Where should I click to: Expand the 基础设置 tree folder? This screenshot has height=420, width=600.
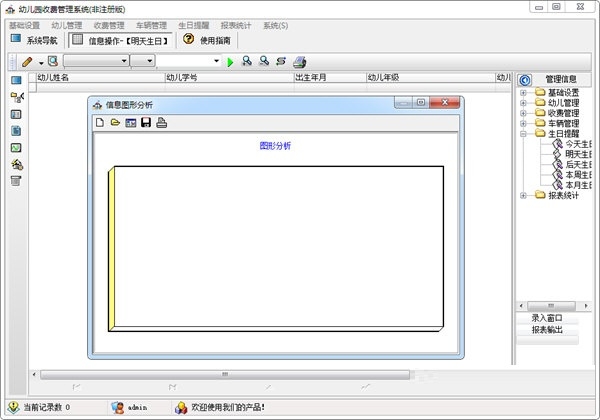tap(523, 93)
